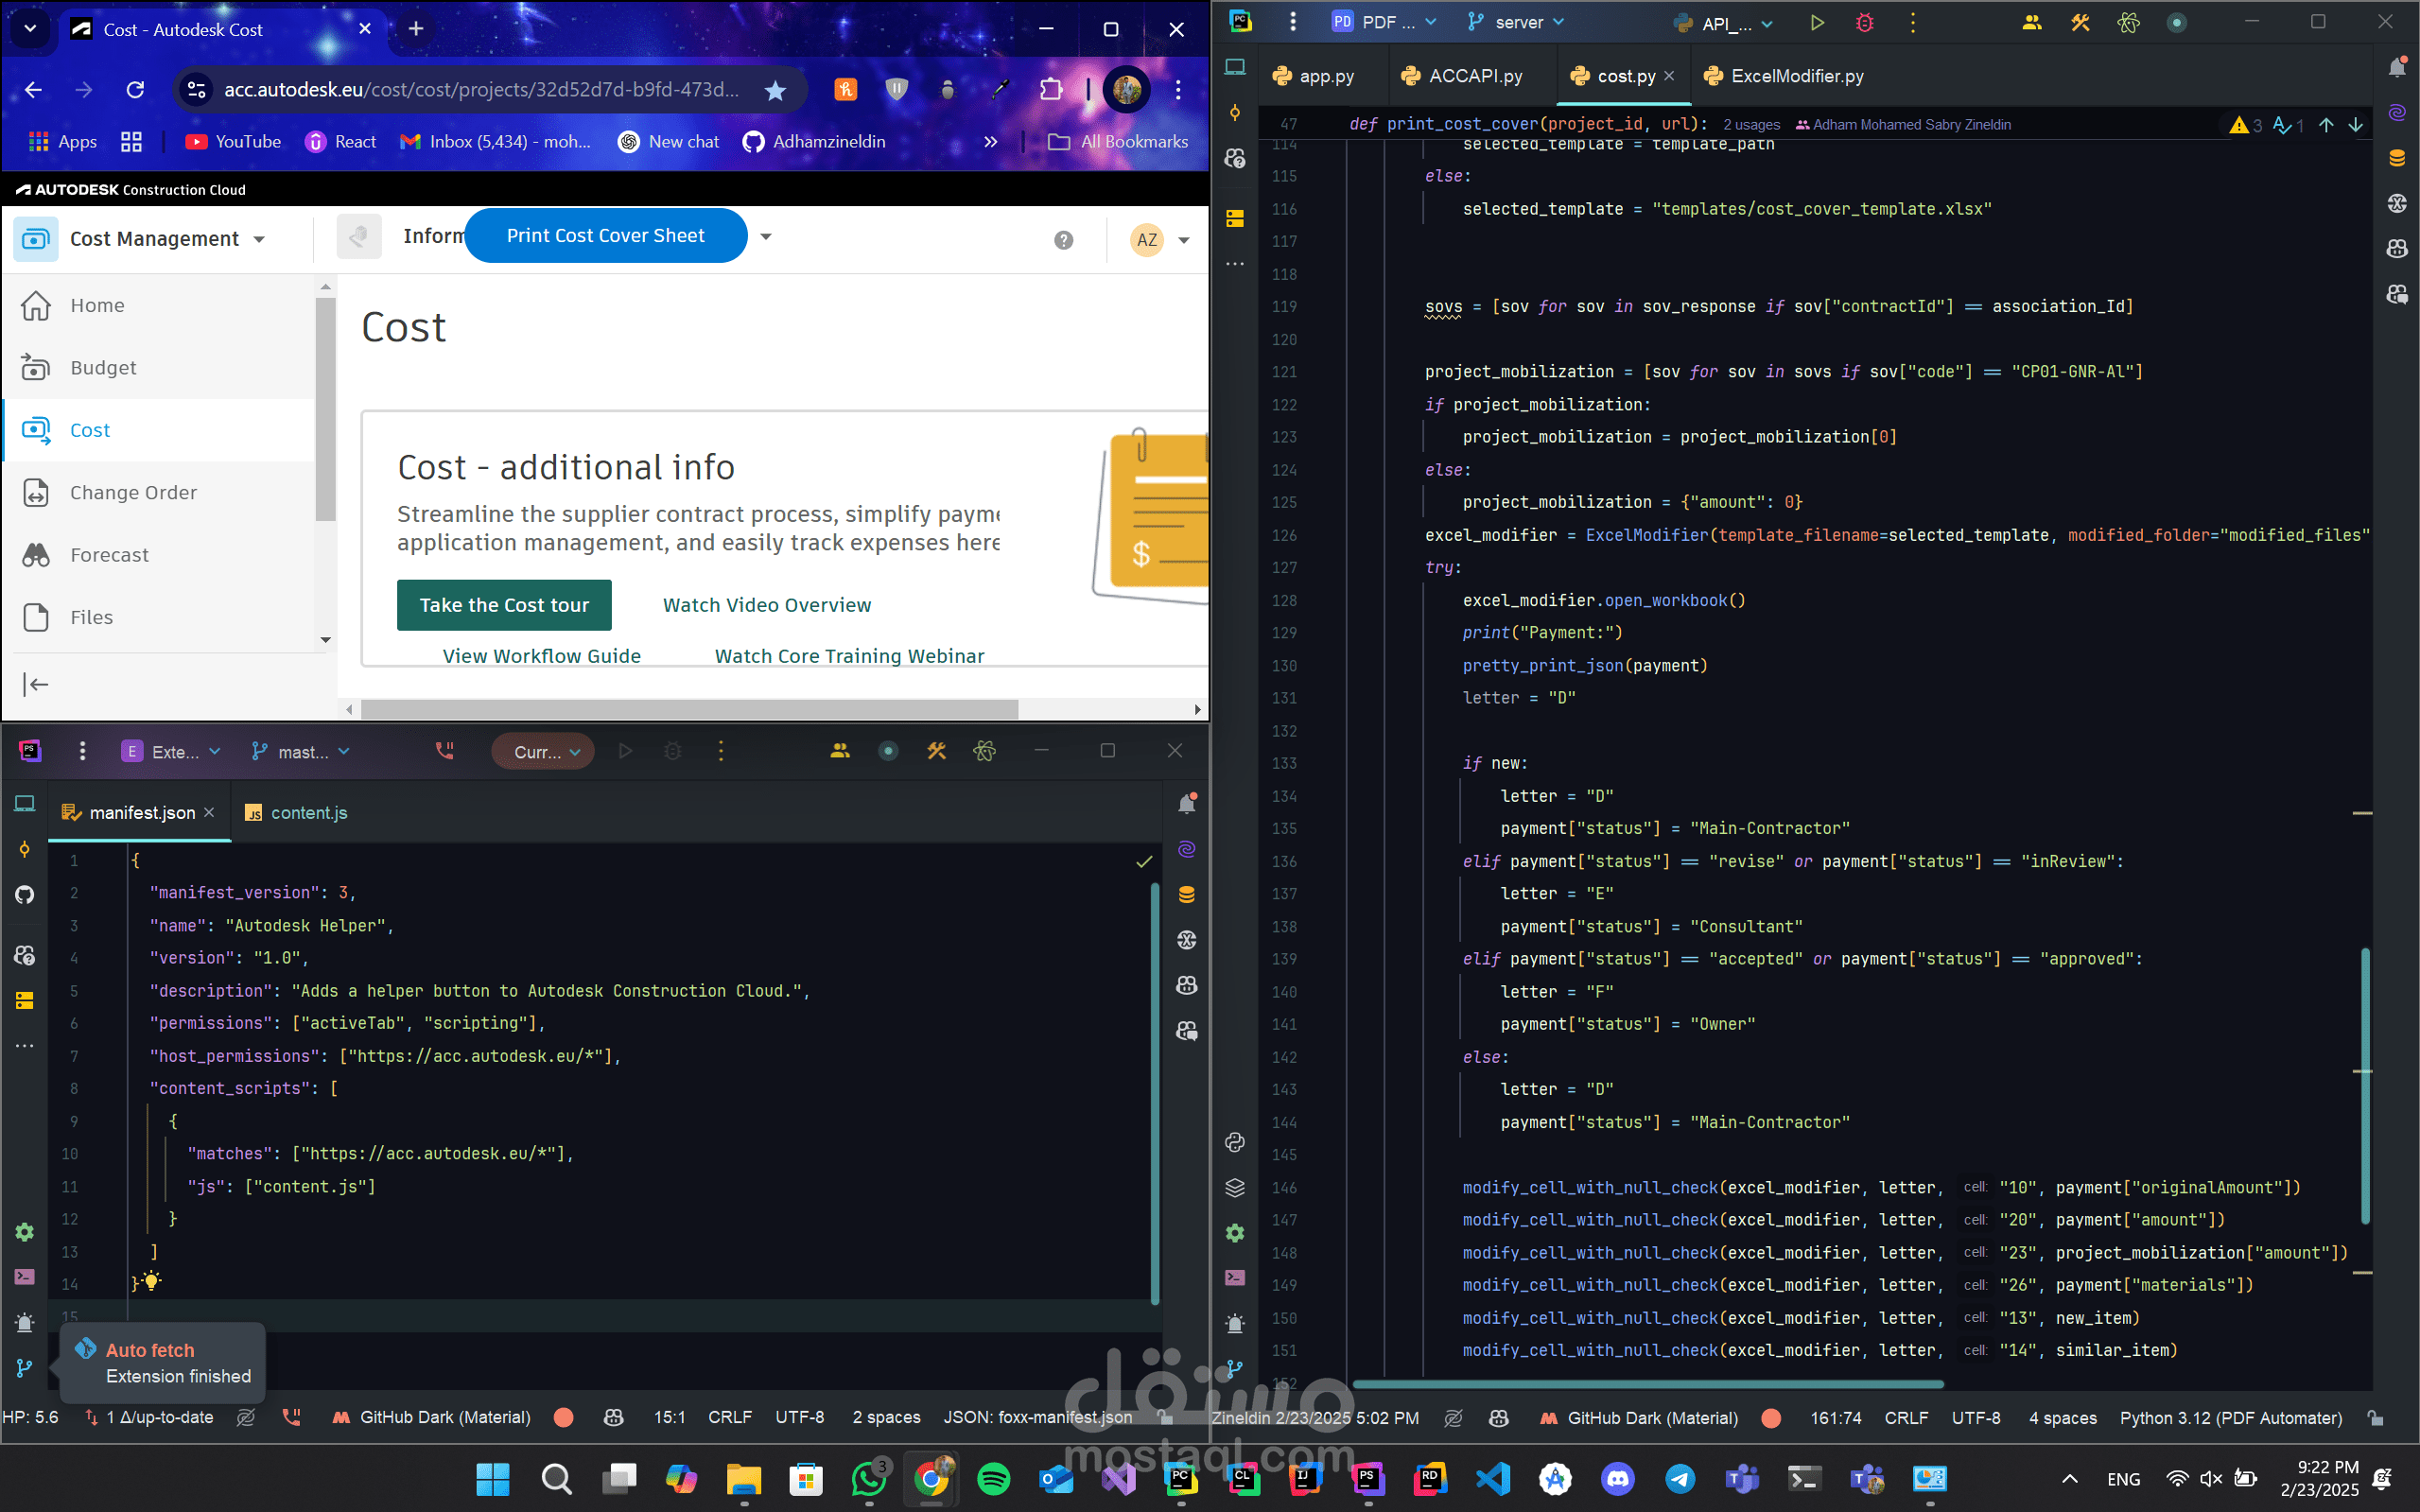Open AZ user avatar menu
The height and width of the screenshot is (1512, 2420).
pos(1159,240)
